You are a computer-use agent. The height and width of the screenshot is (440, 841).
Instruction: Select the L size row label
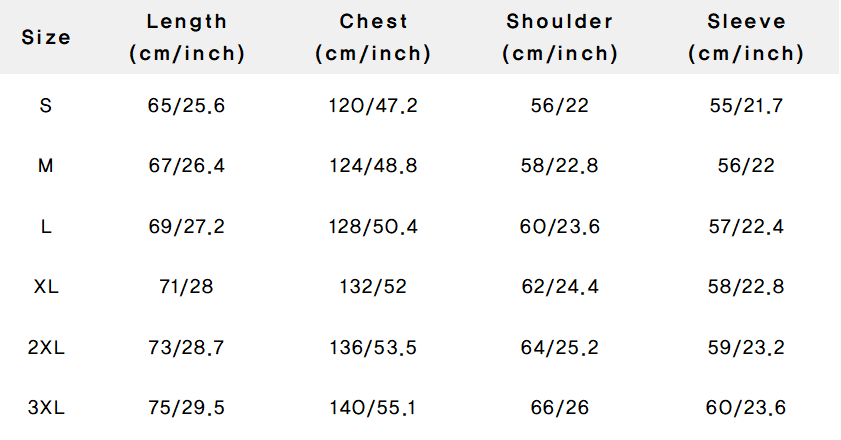point(46,227)
